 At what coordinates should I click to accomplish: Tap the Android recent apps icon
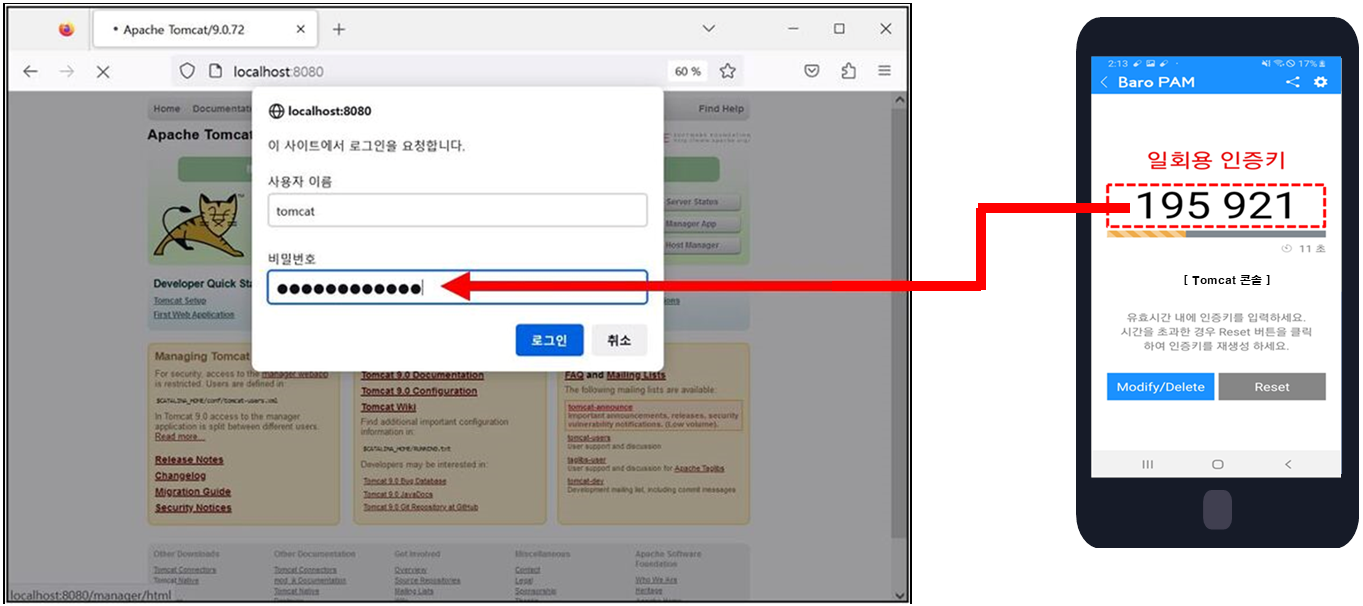click(x=1147, y=464)
